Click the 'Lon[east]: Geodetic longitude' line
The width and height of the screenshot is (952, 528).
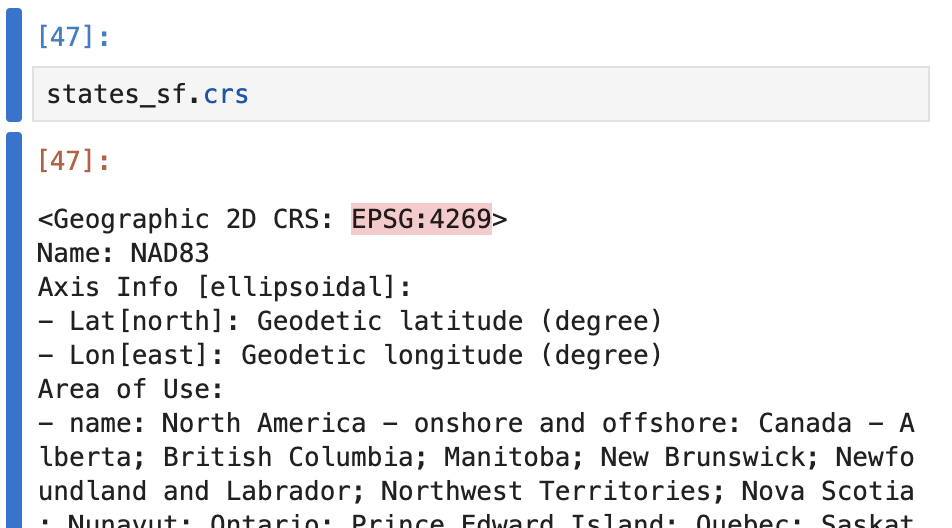(350, 355)
